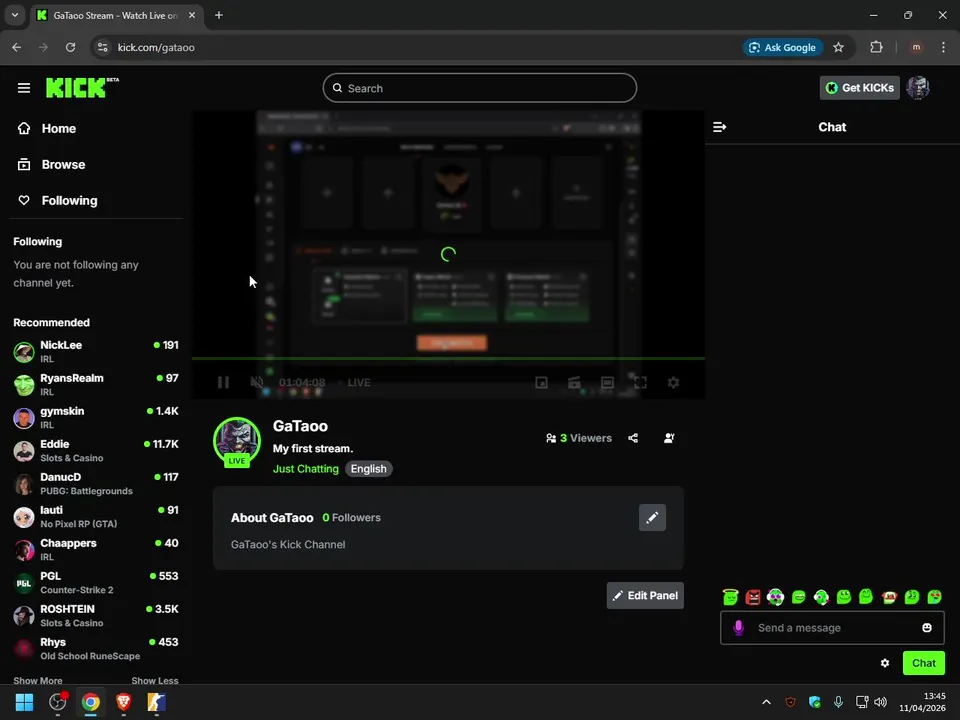Open browser extensions puzzle icon
The image size is (960, 720).
pos(876,47)
